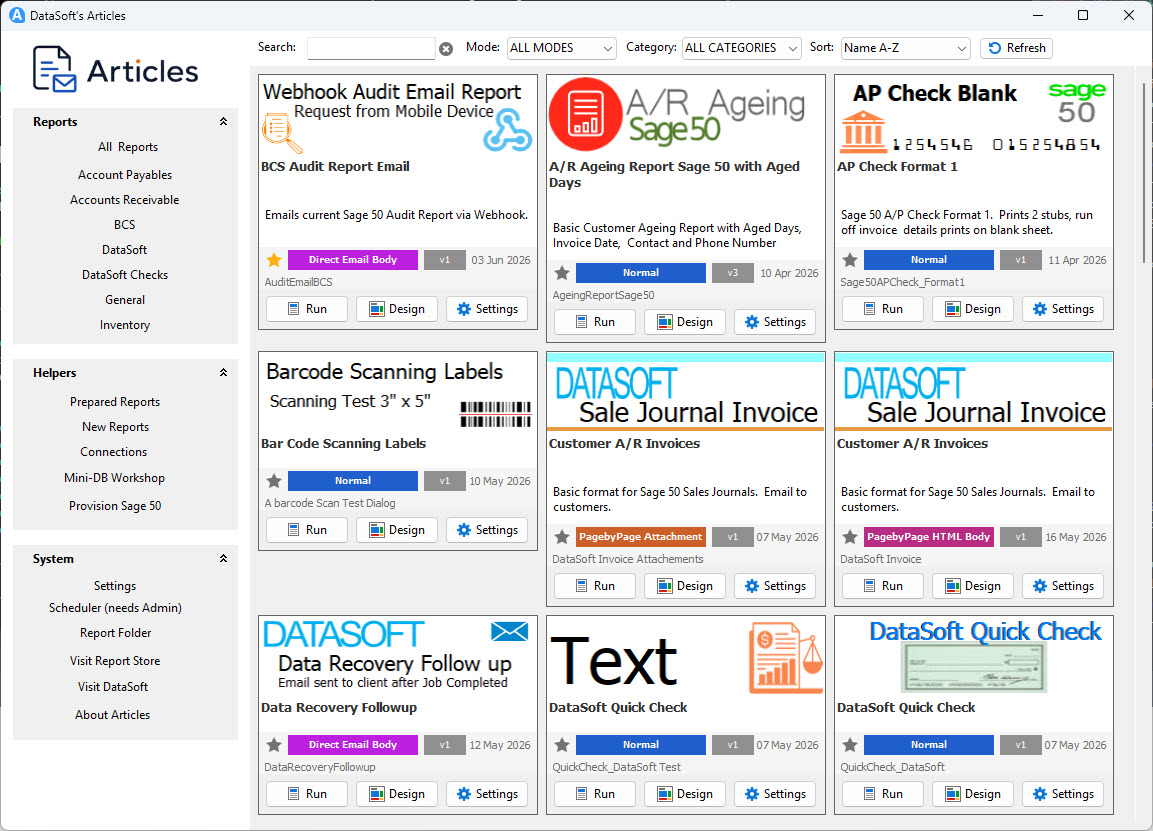Clear the search box with the X icon

[x=446, y=49]
